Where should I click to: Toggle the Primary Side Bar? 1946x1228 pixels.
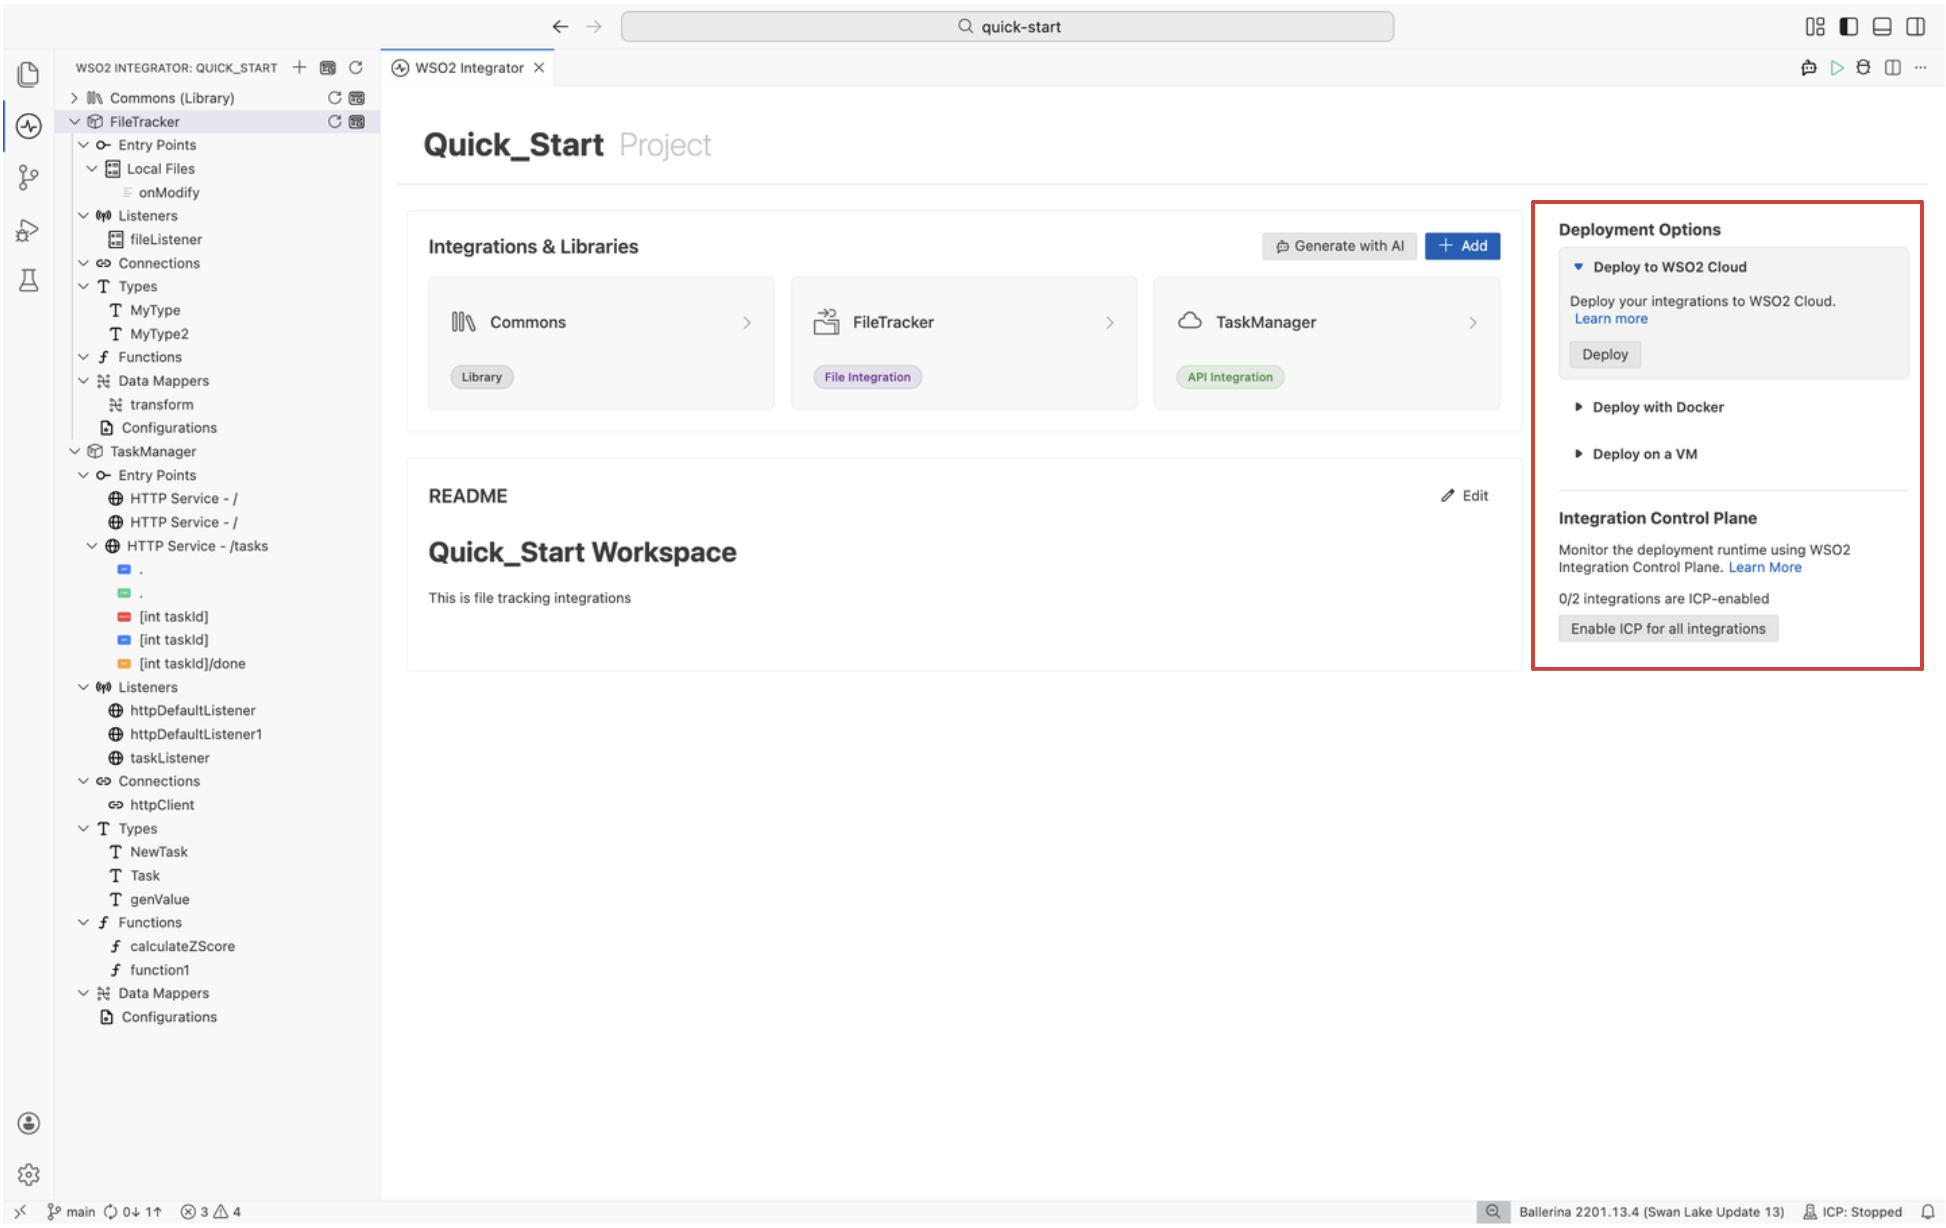pos(1848,27)
